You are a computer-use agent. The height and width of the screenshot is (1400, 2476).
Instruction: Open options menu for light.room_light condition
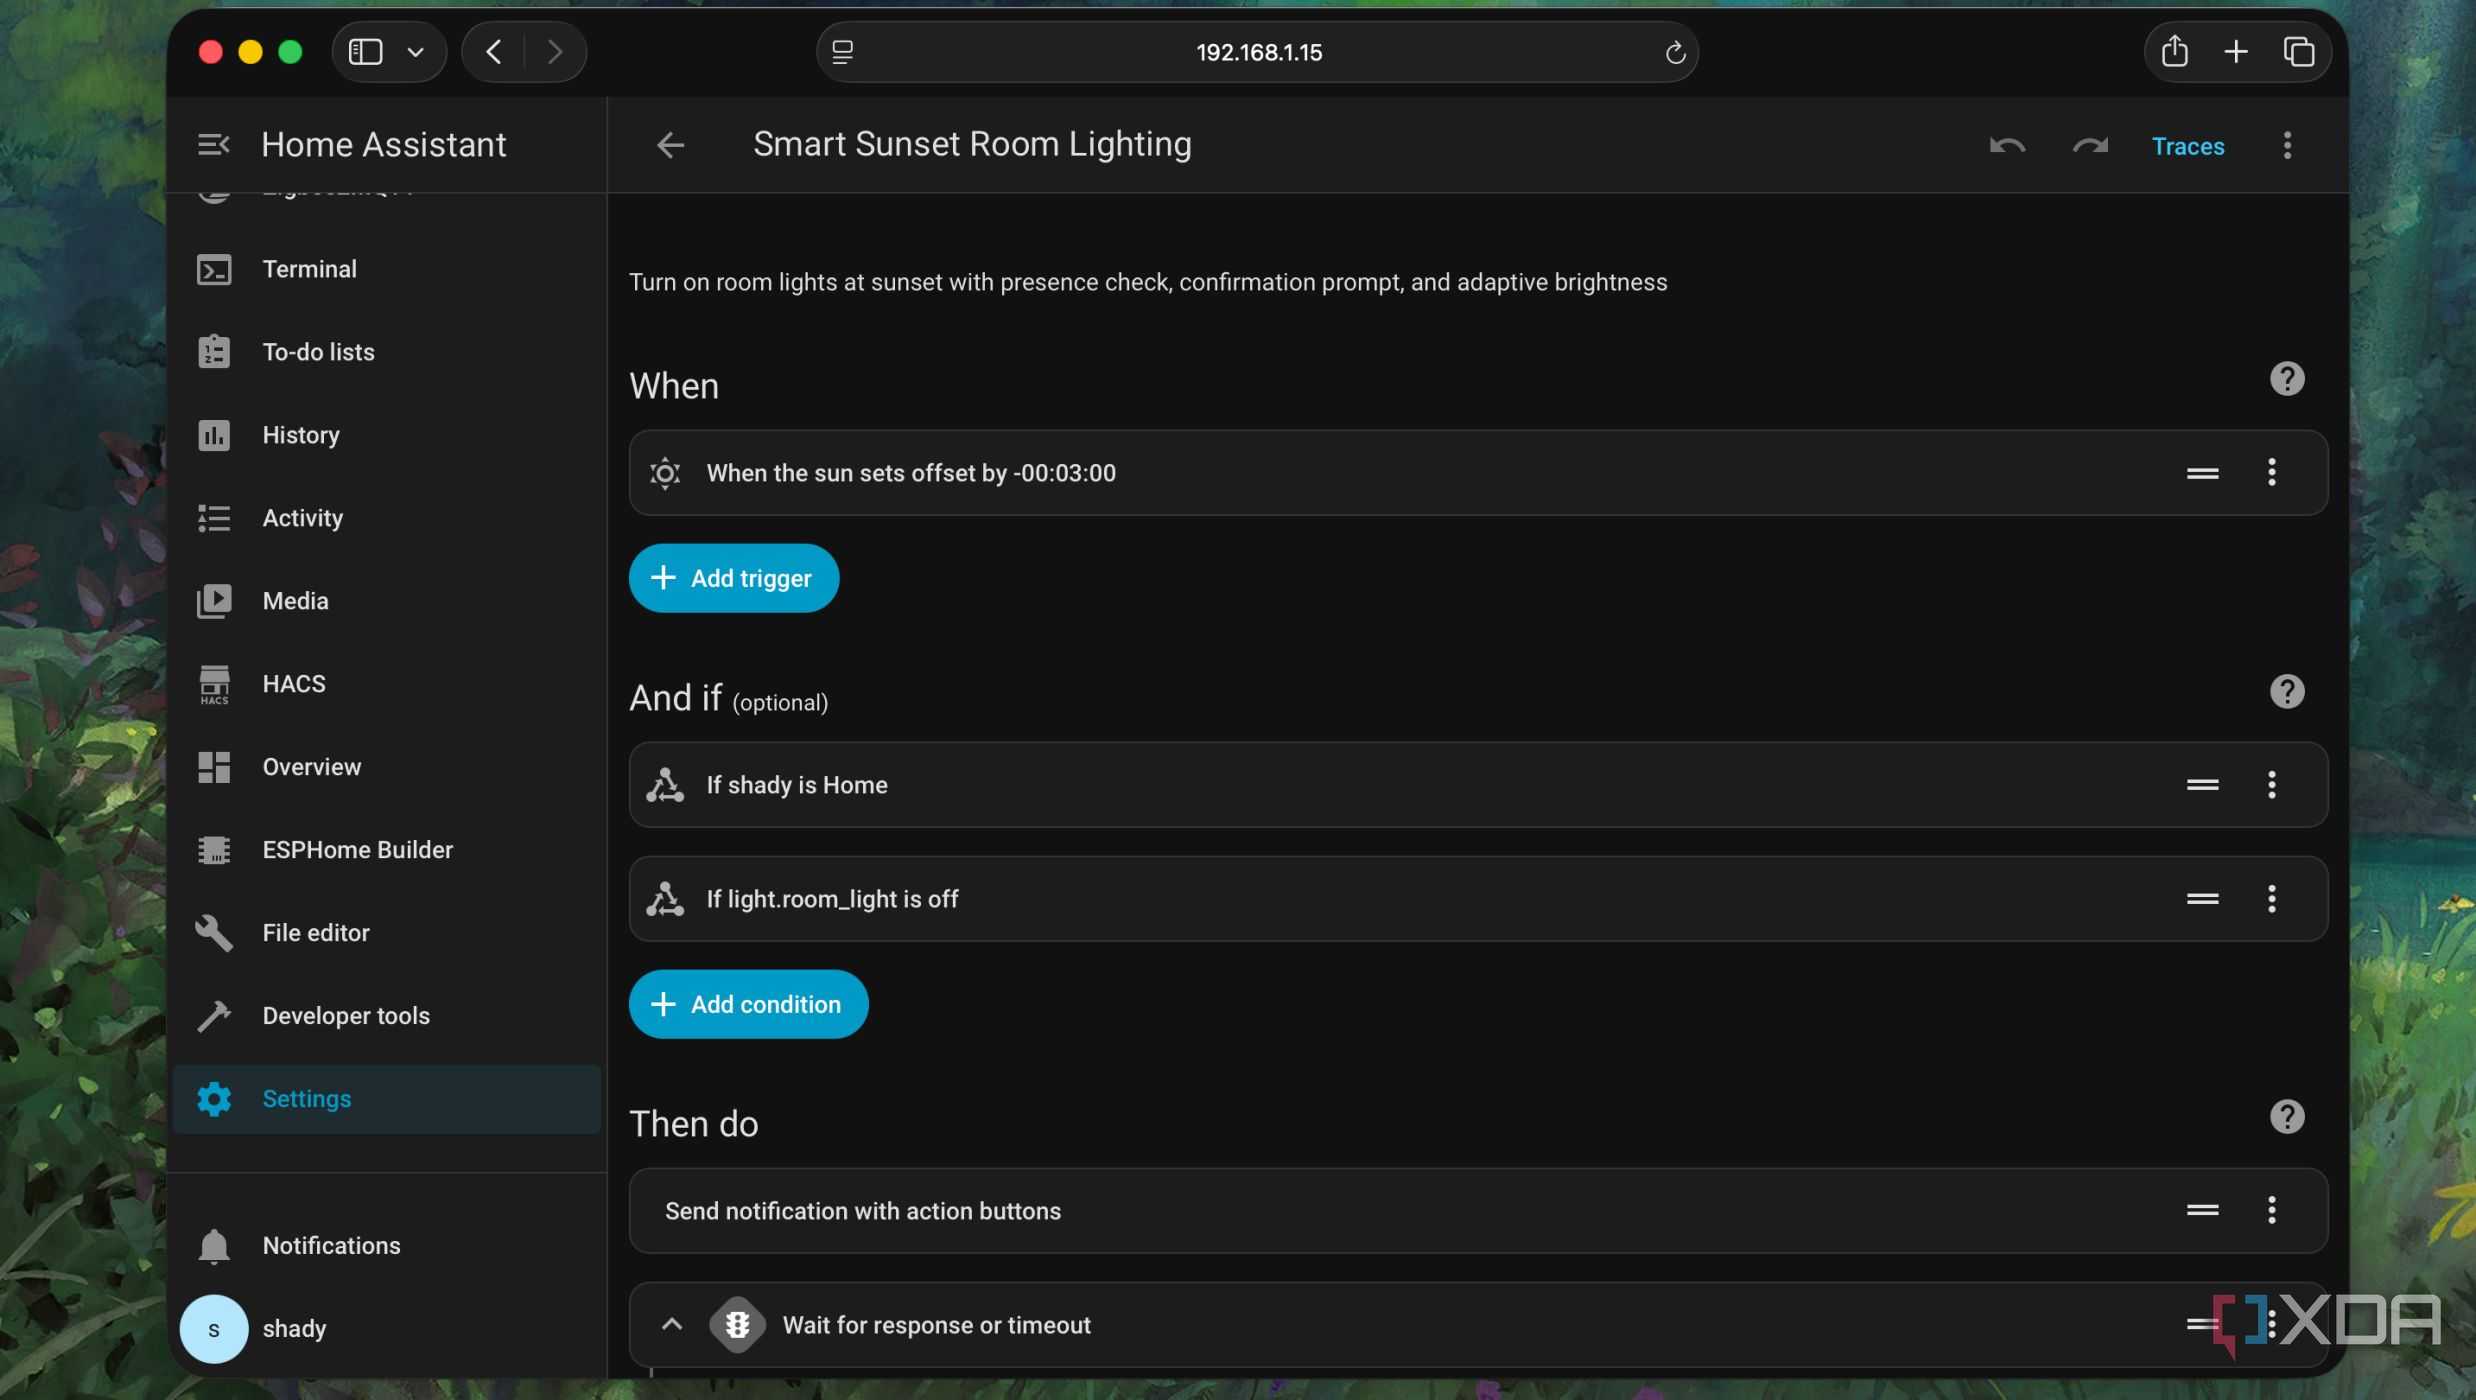tap(2271, 899)
